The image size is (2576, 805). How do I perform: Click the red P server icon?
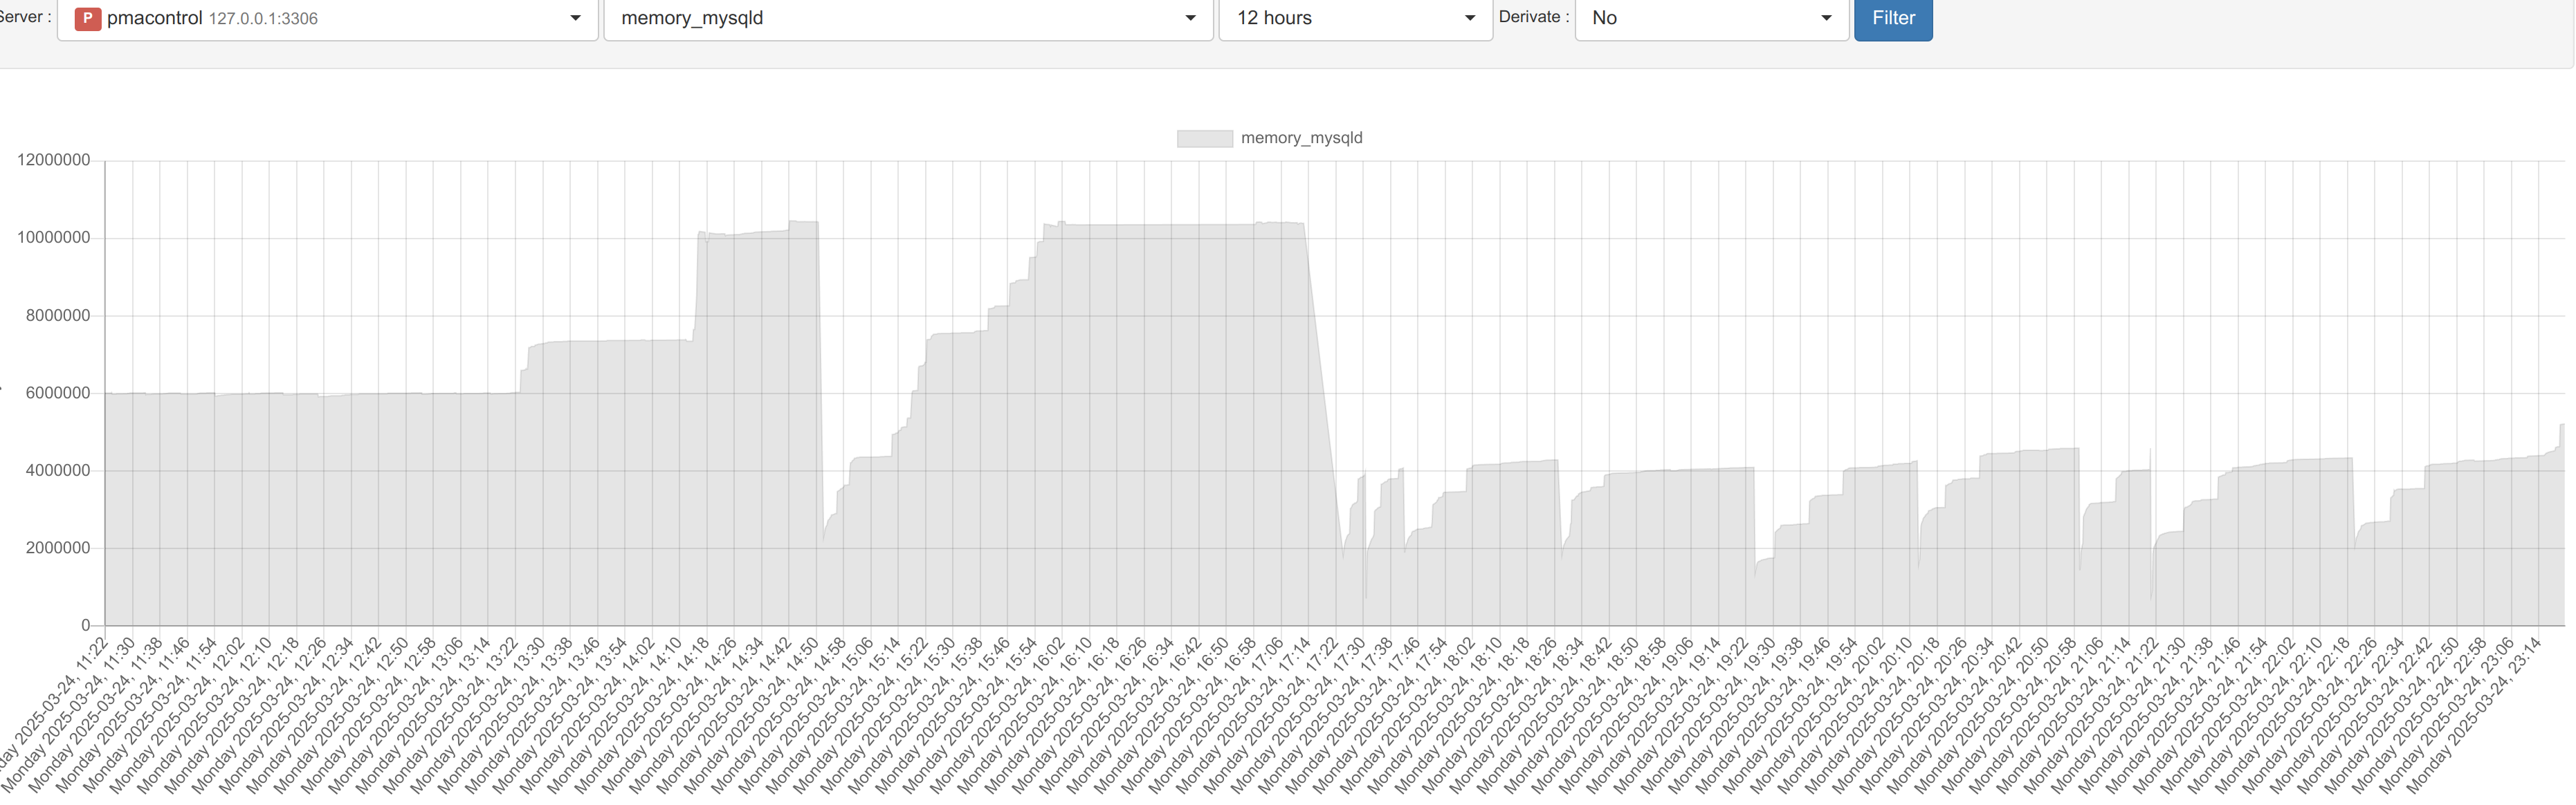click(88, 18)
